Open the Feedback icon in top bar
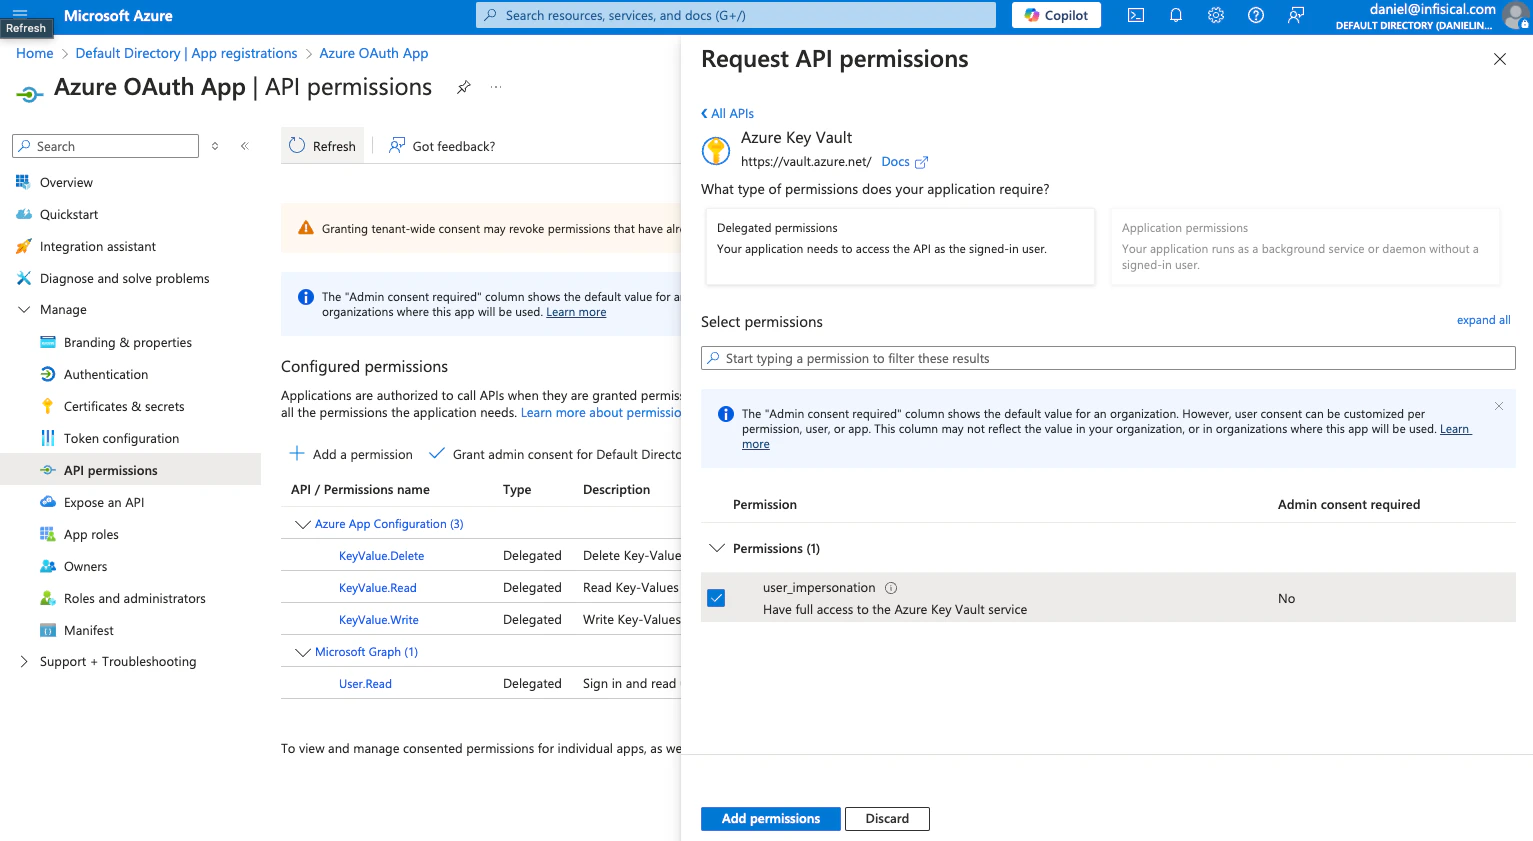 pos(1296,15)
